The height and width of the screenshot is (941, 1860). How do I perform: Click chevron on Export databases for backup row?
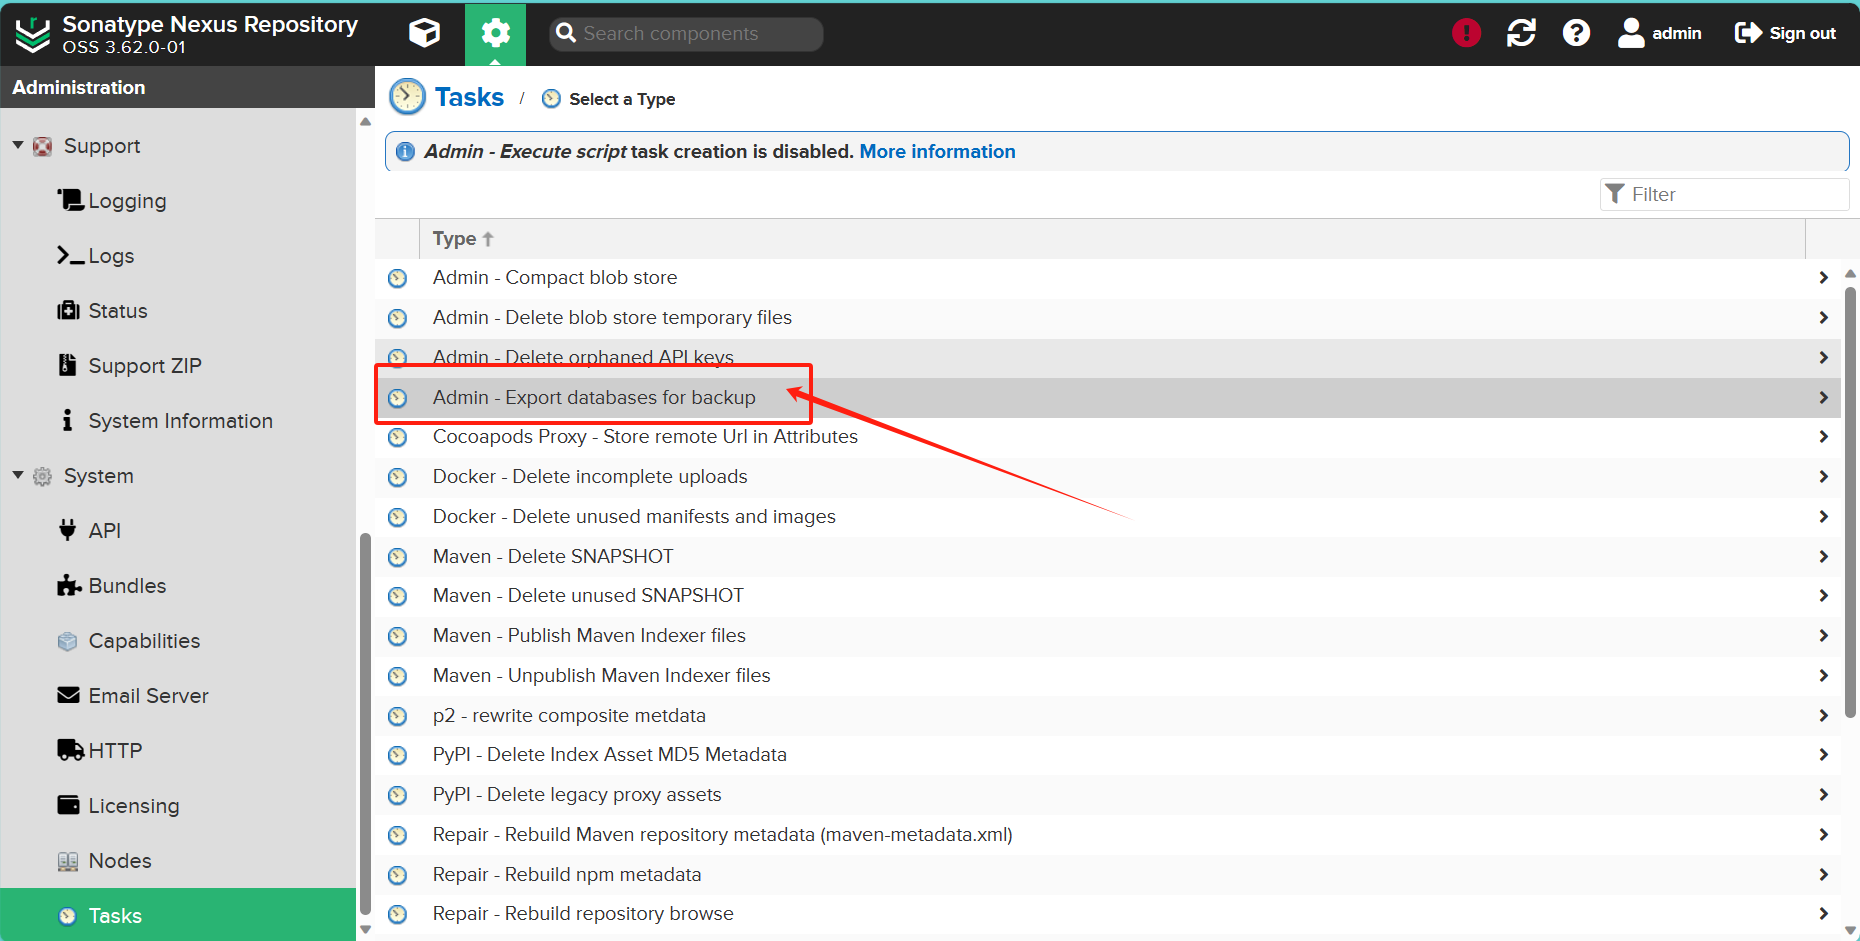pos(1823,398)
